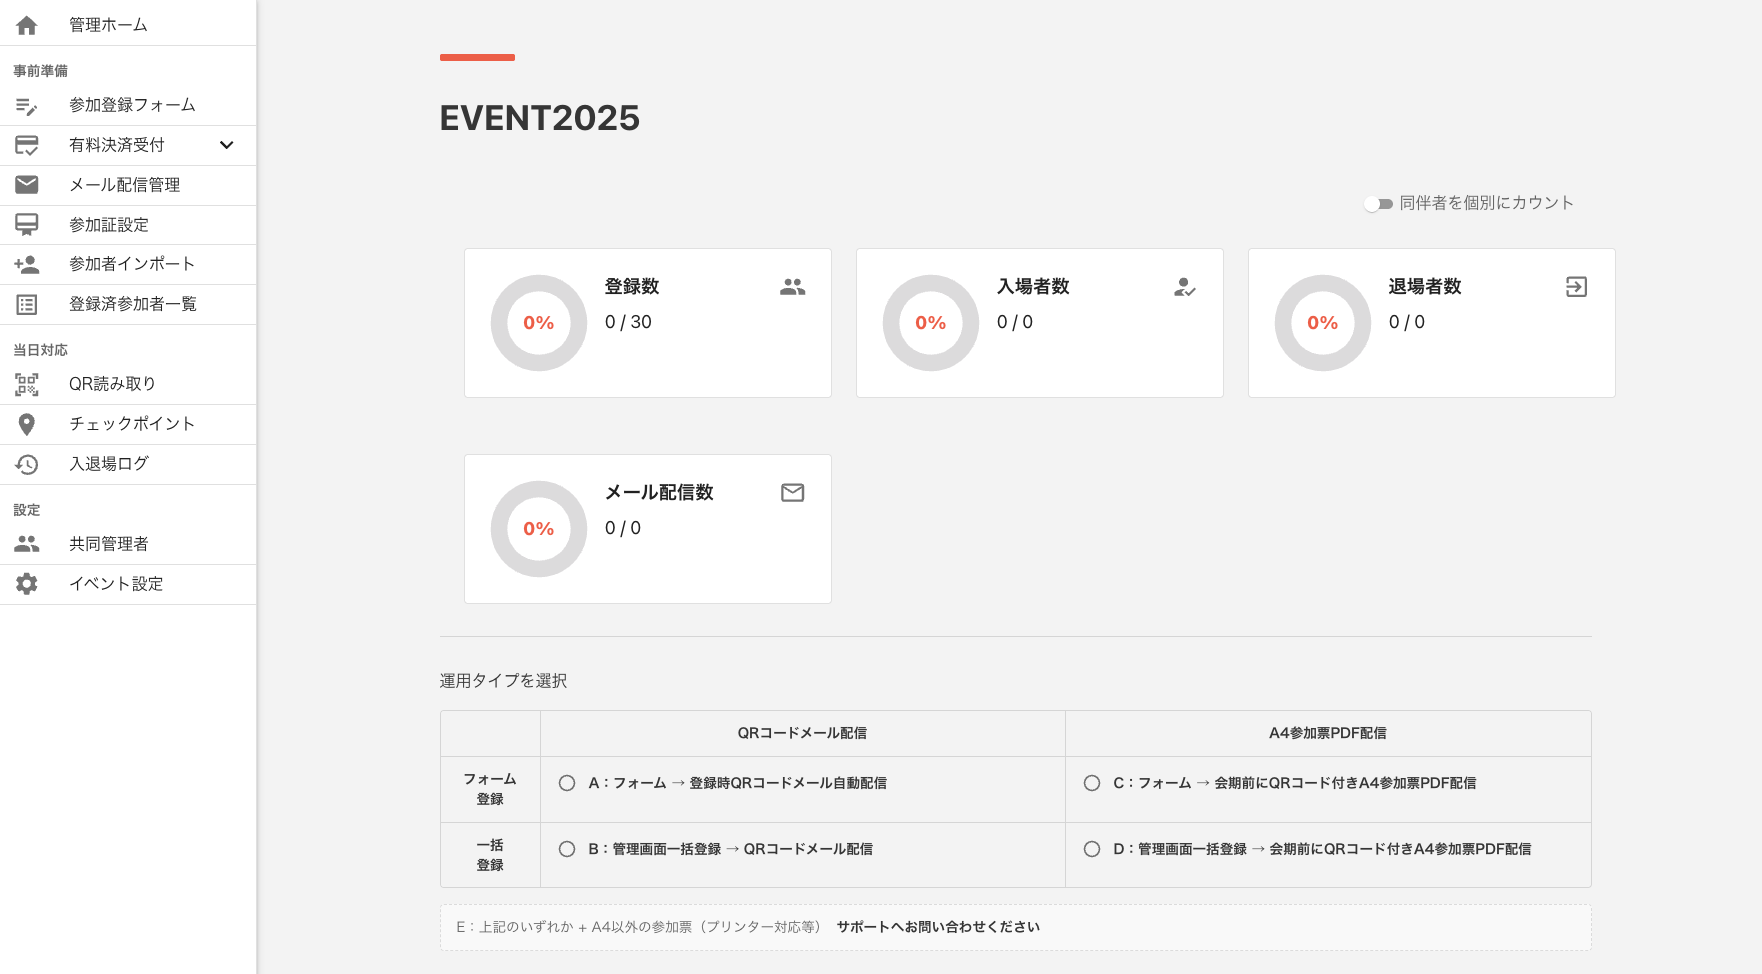Open the QR読み取り scanner icon
1762x974 pixels.
26,383
